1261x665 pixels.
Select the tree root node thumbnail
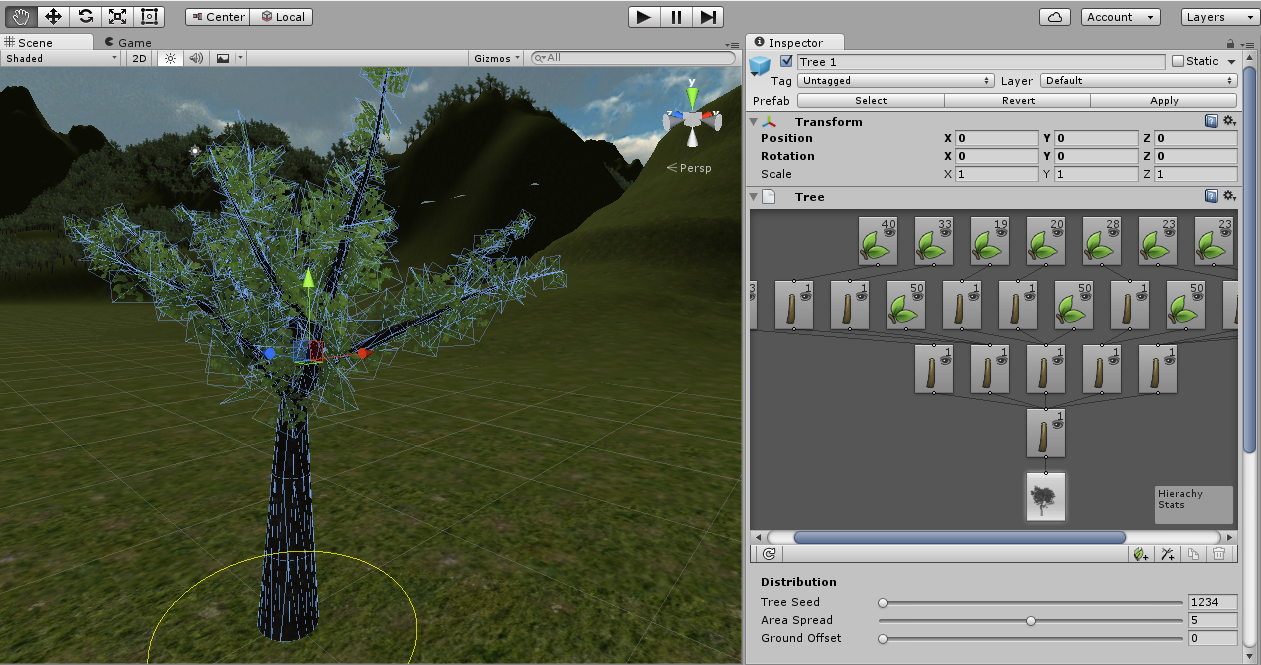pos(1045,497)
